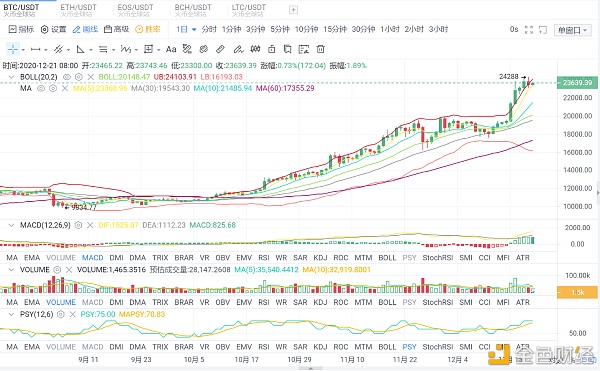Open MACD(12,26,9) settings gear
Screen dimensions: 600x371
click(x=78, y=225)
